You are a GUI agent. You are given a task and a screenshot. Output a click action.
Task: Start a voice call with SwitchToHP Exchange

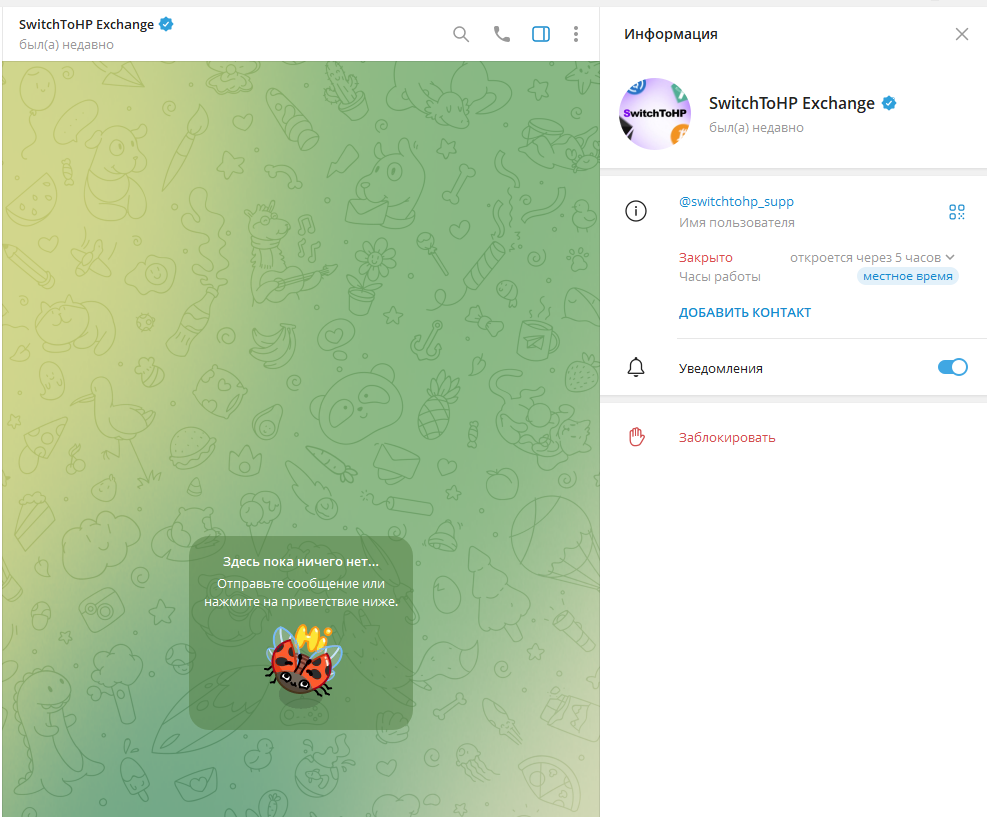pos(502,34)
